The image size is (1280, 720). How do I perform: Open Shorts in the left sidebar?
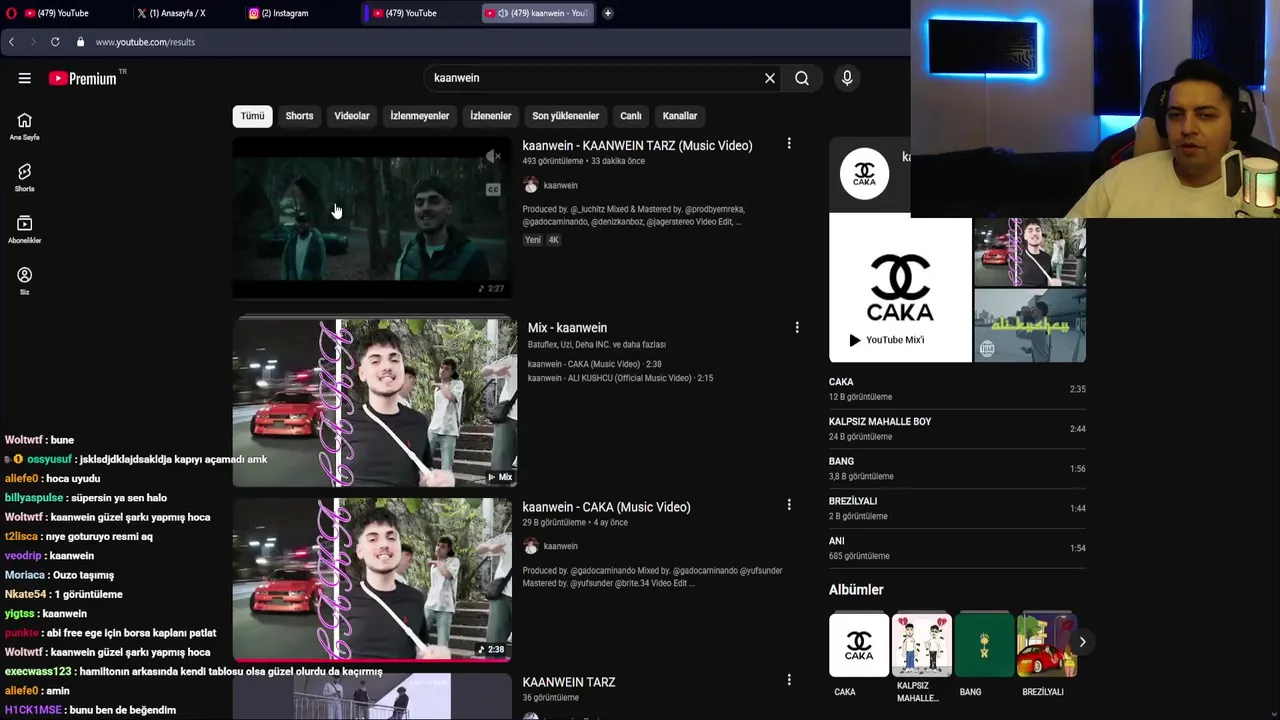tap(24, 178)
